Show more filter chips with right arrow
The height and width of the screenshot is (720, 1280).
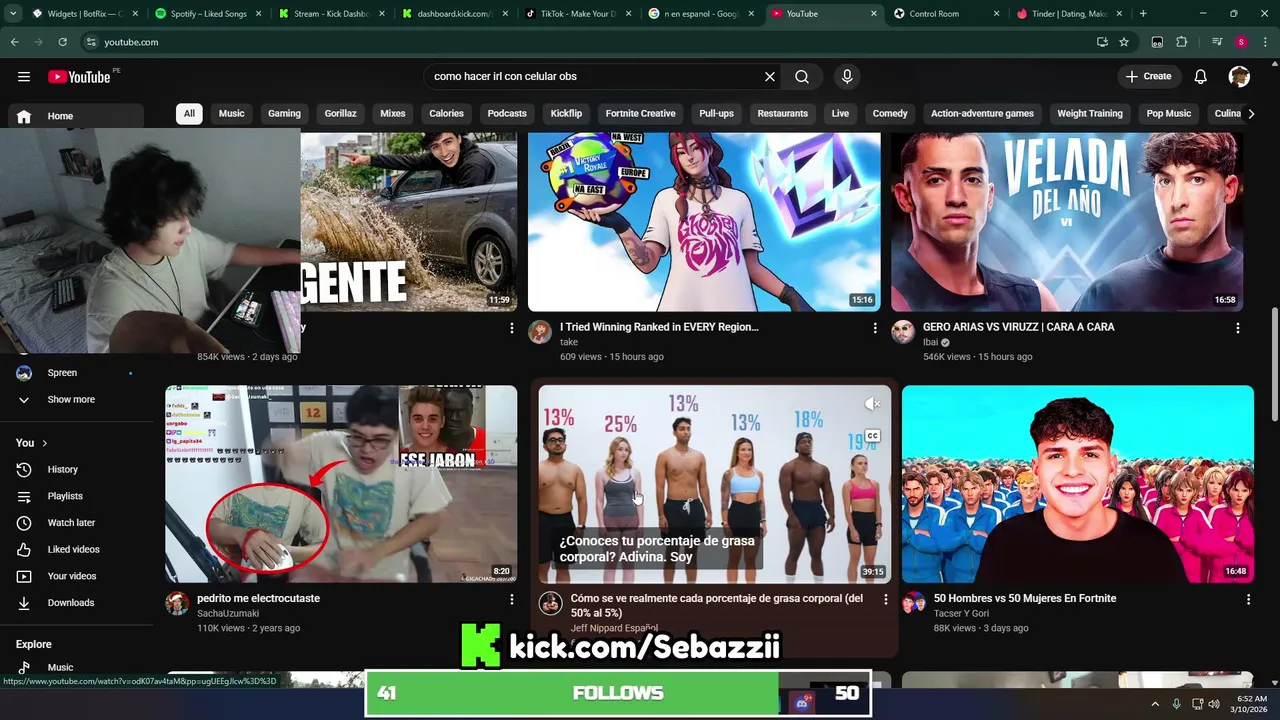click(x=1251, y=113)
